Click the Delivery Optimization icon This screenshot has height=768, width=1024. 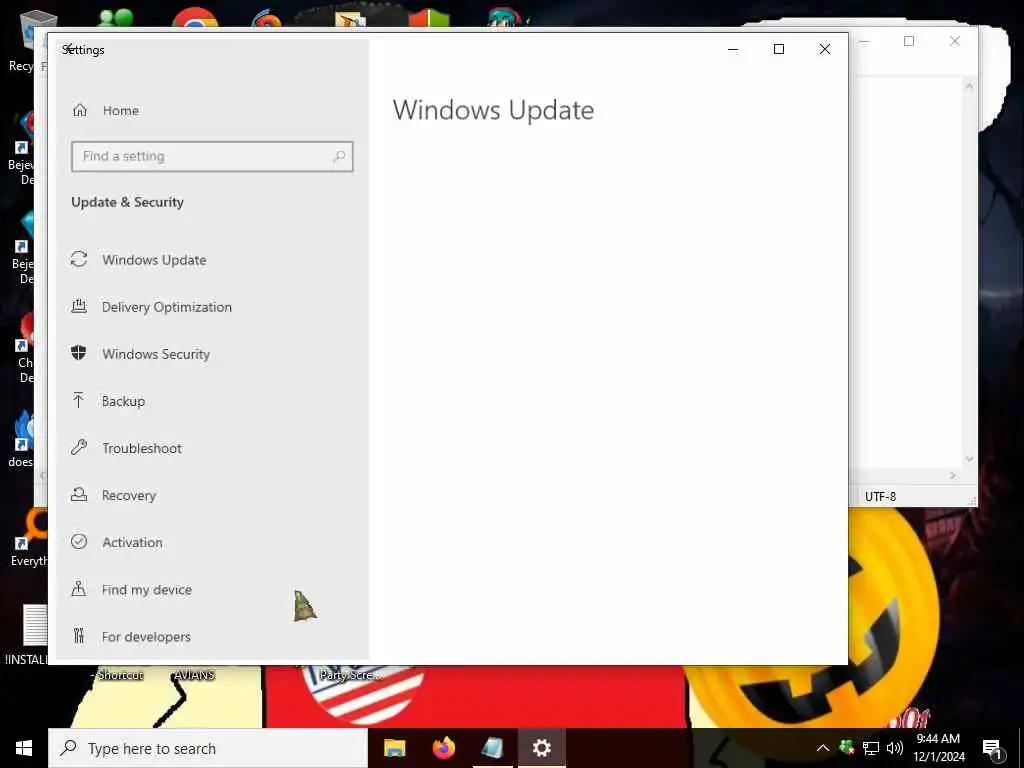[79, 306]
